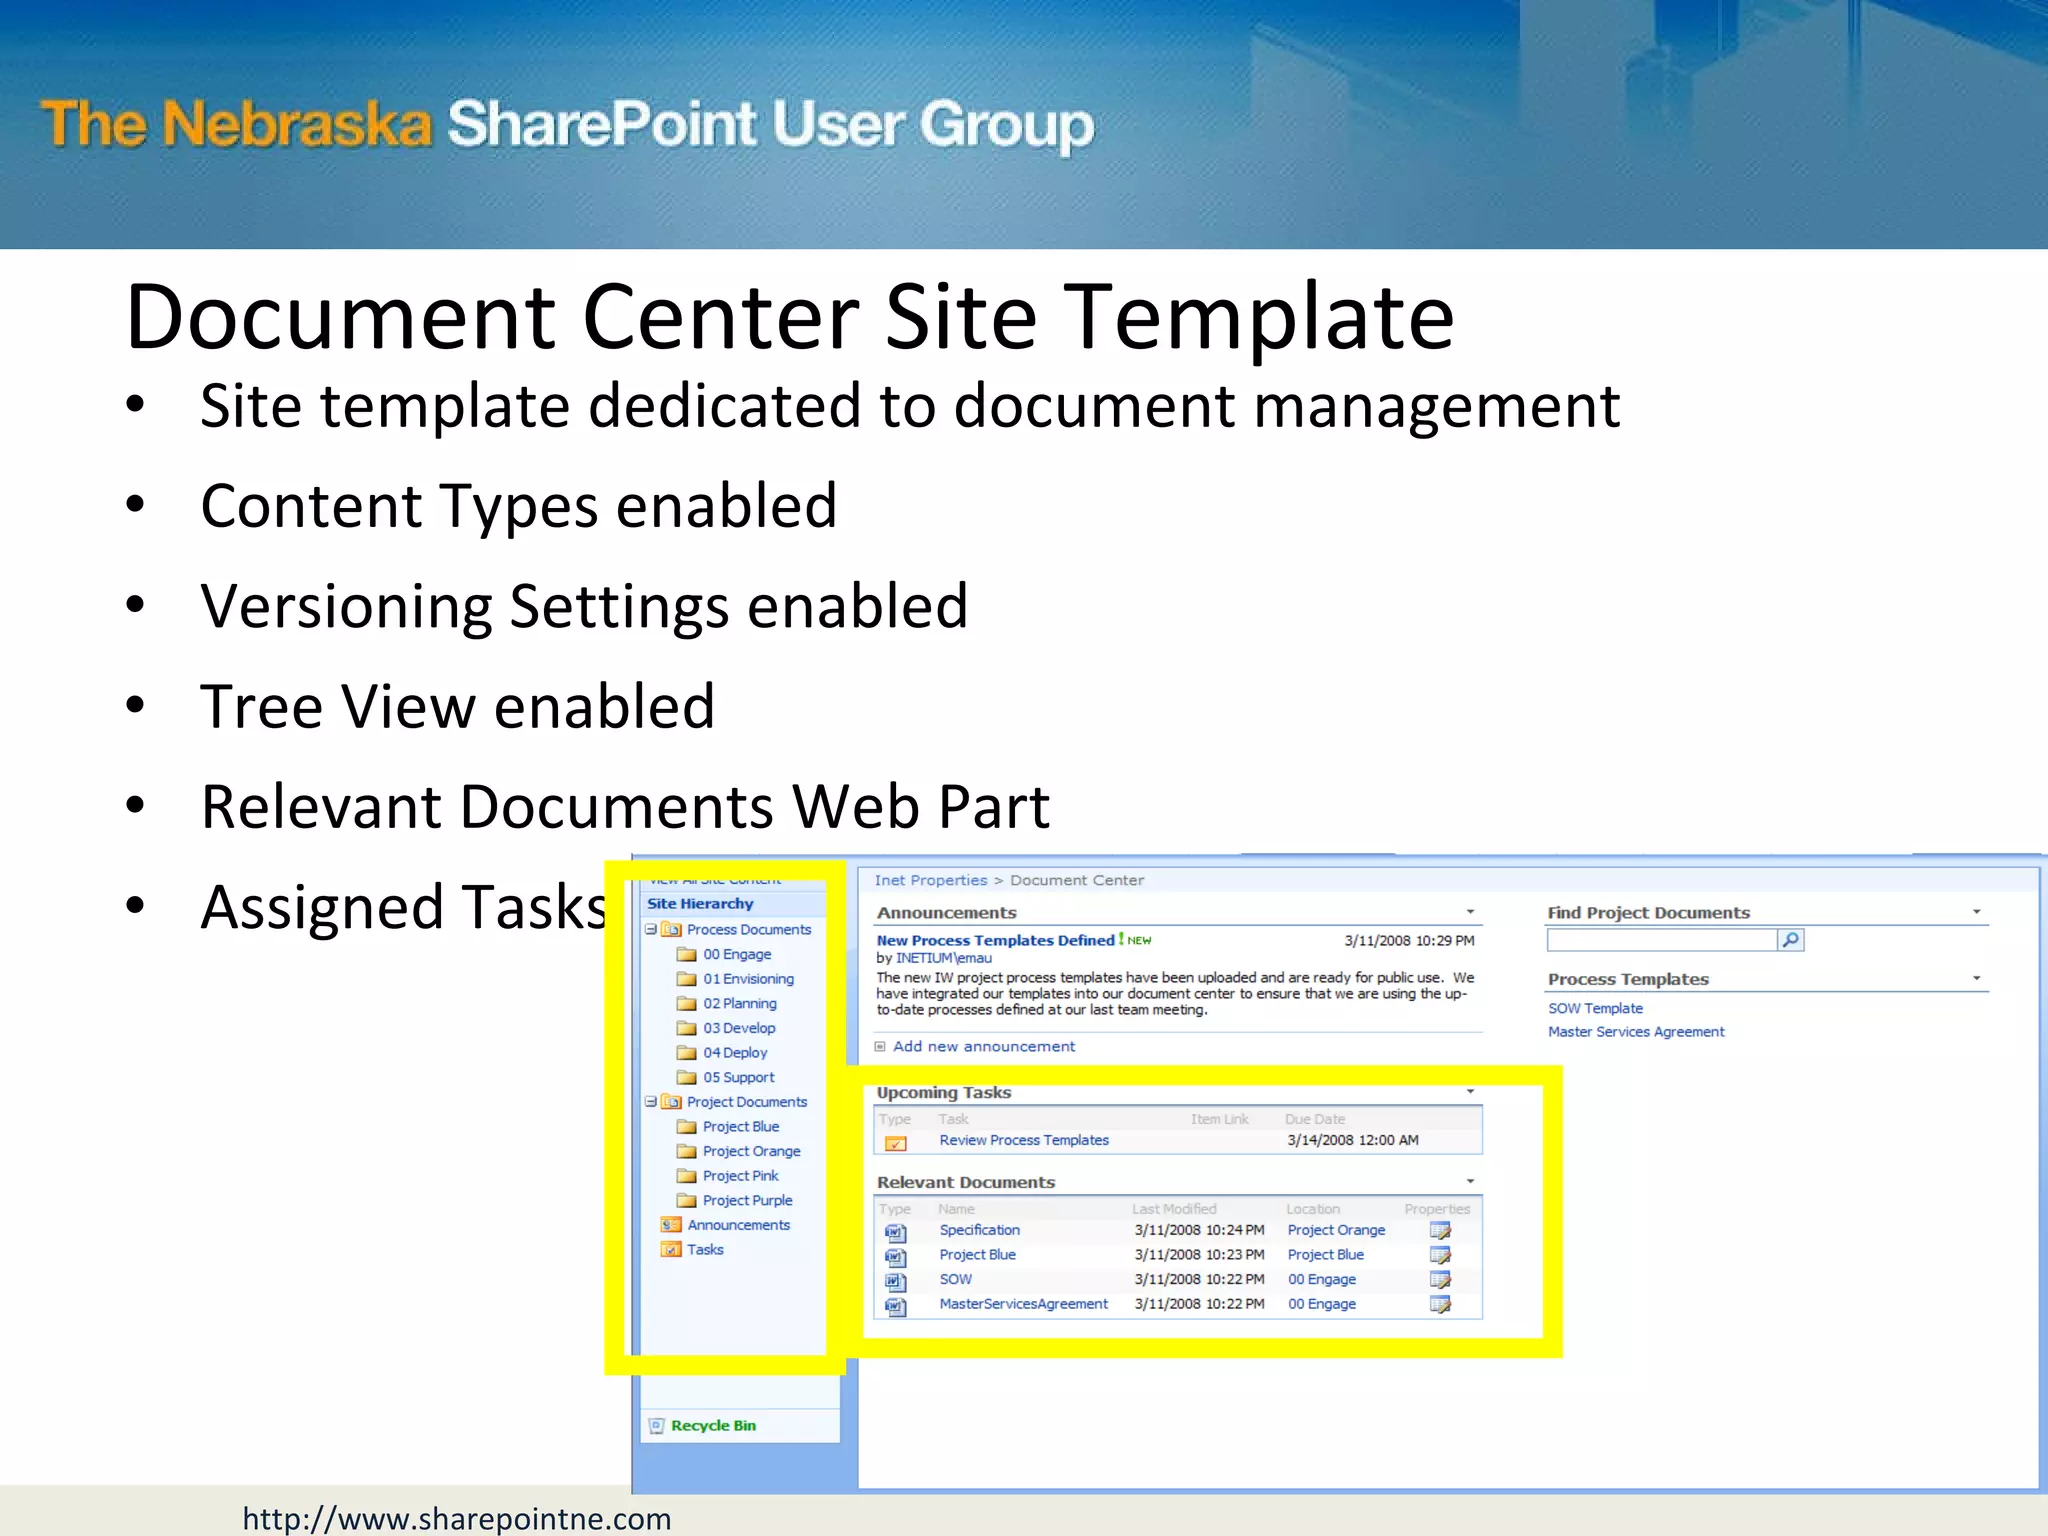Click the 03 Develop folder icon
This screenshot has height=1536, width=2048.
[686, 1028]
